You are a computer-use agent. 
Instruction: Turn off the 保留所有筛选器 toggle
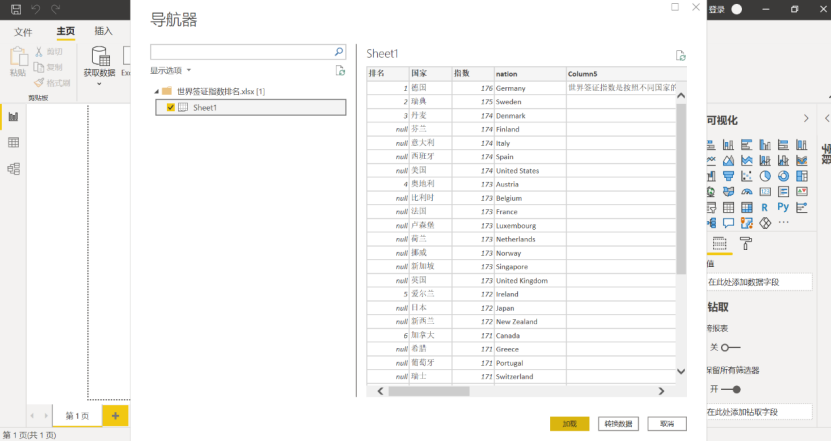730,390
